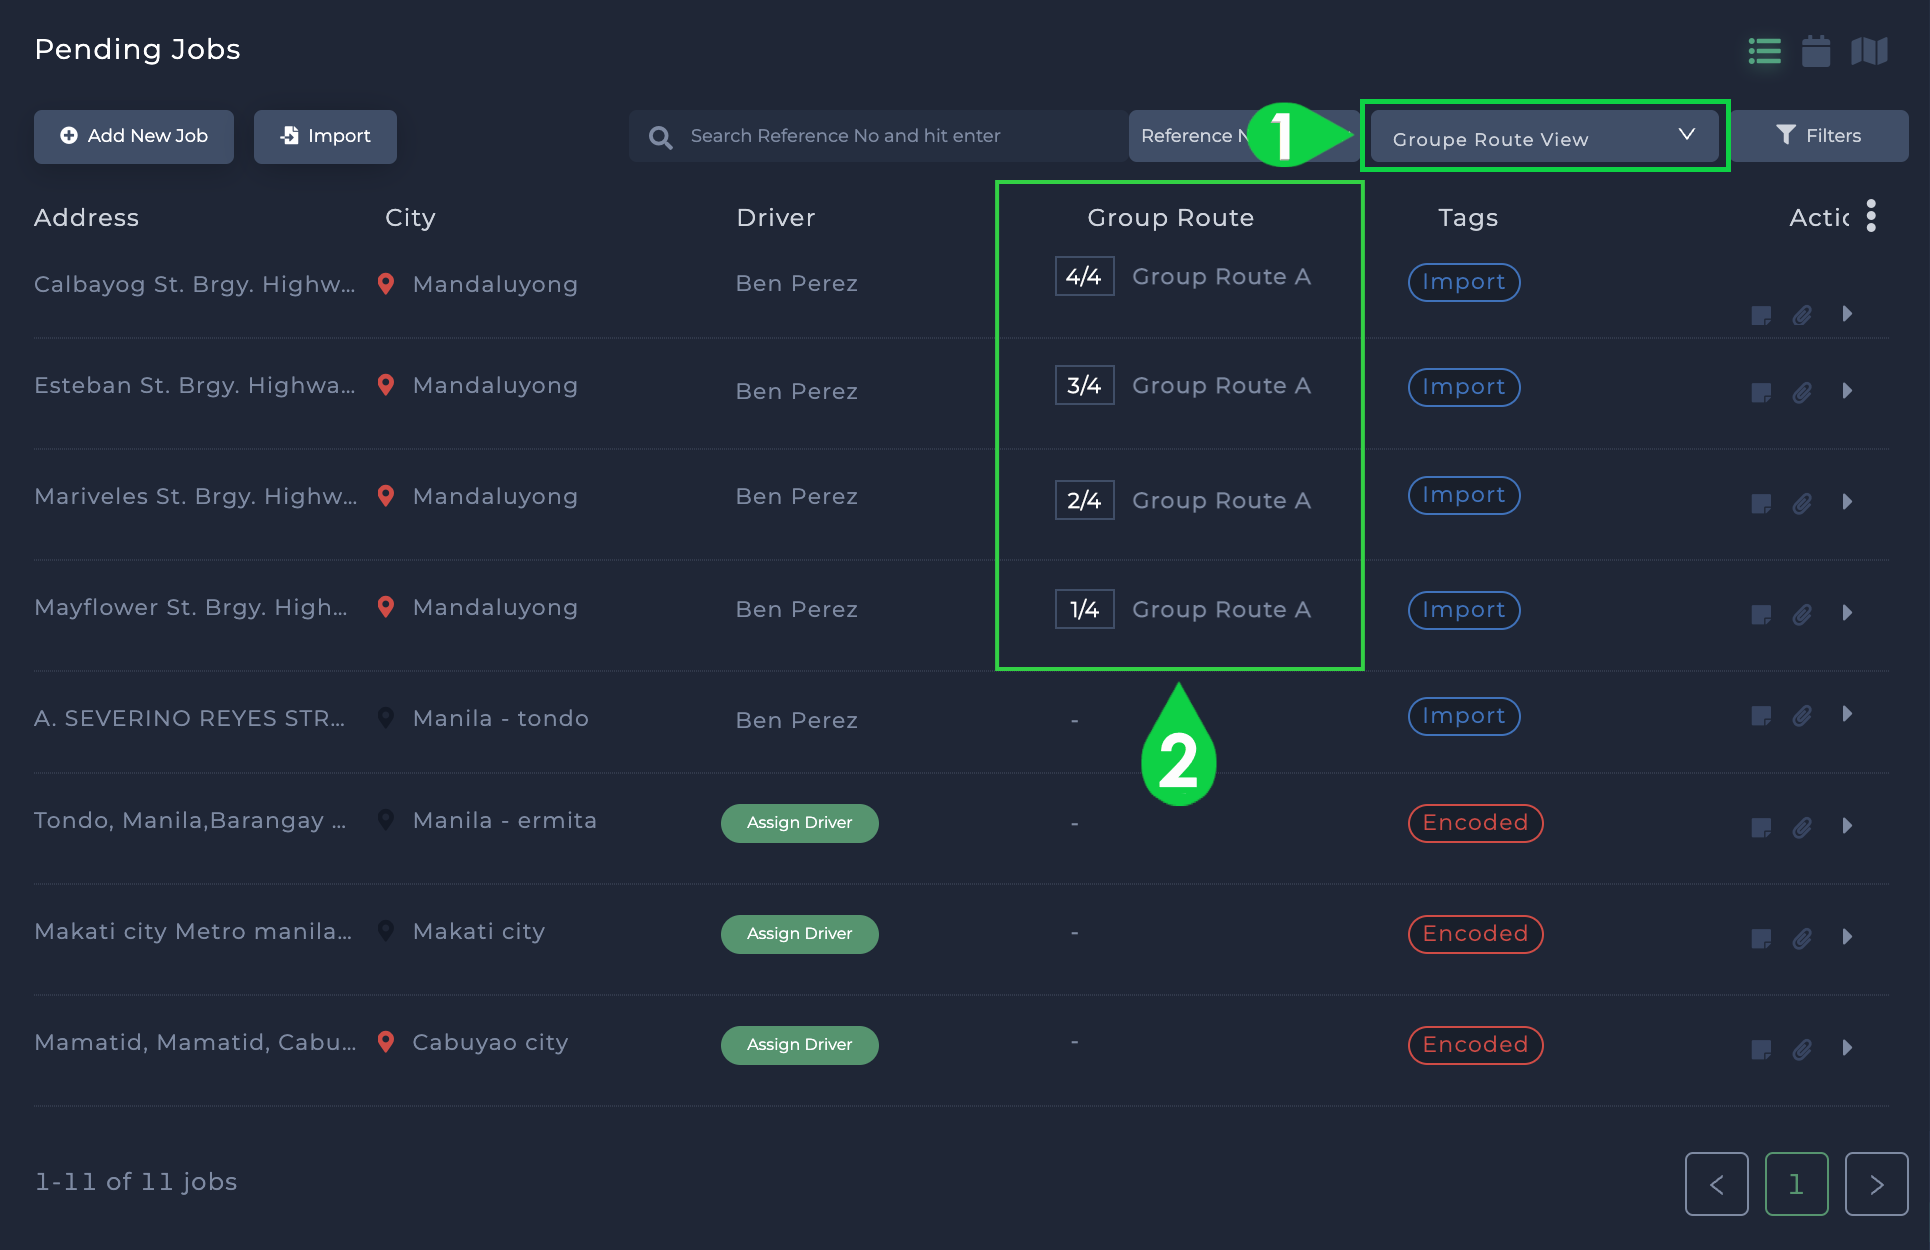This screenshot has width=1930, height=1250.
Task: Click Encoded tag on Tondo, Manila row
Action: pyautogui.click(x=1476, y=823)
